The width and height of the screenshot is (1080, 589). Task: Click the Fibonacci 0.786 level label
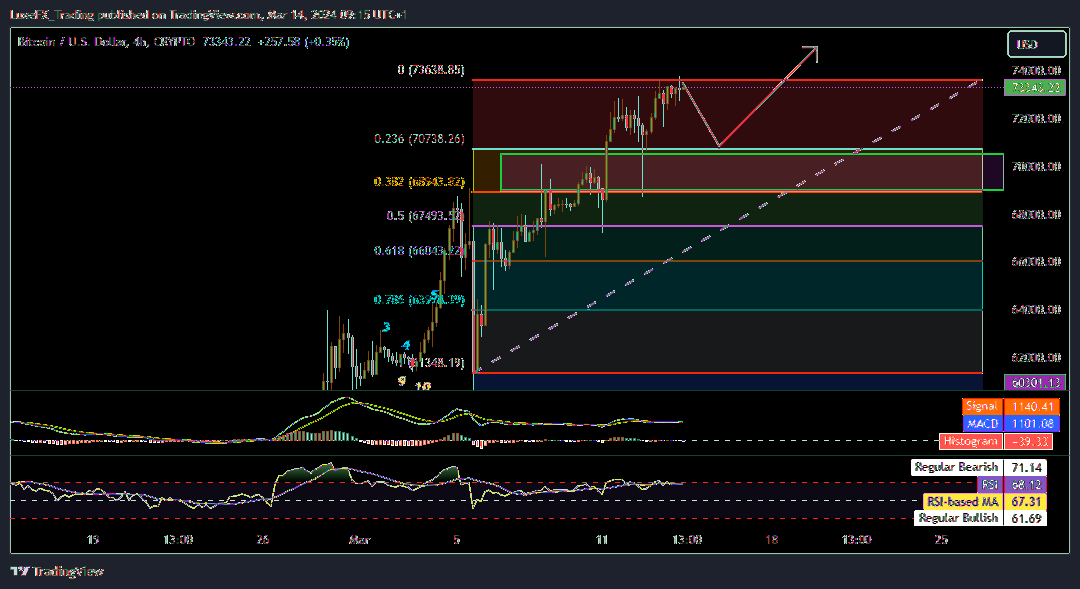419,300
